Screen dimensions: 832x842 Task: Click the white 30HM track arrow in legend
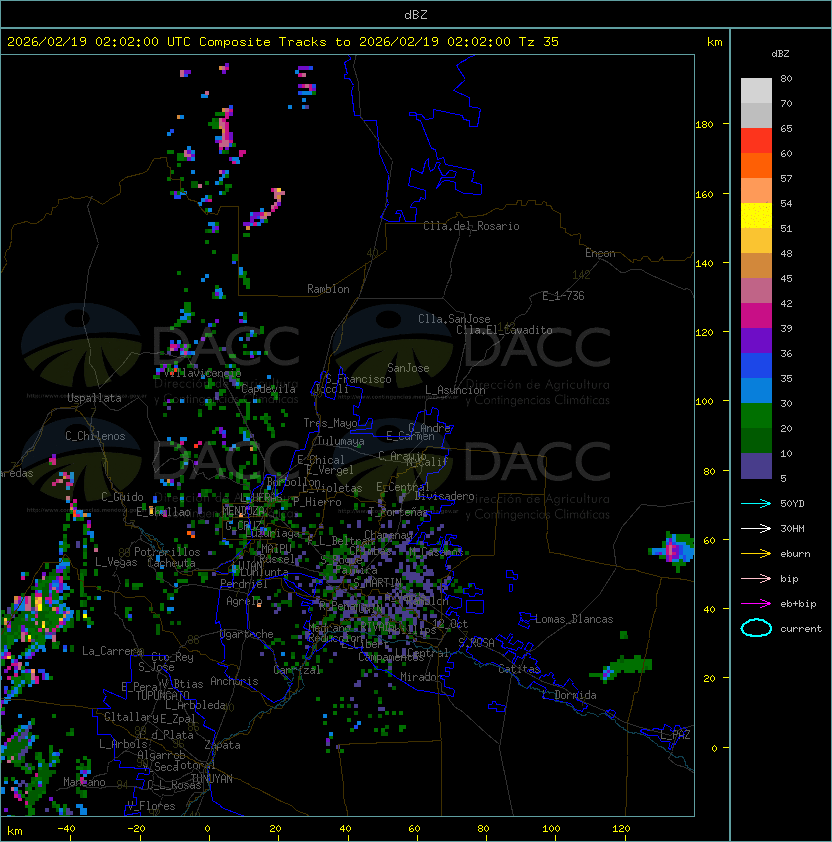[756, 528]
